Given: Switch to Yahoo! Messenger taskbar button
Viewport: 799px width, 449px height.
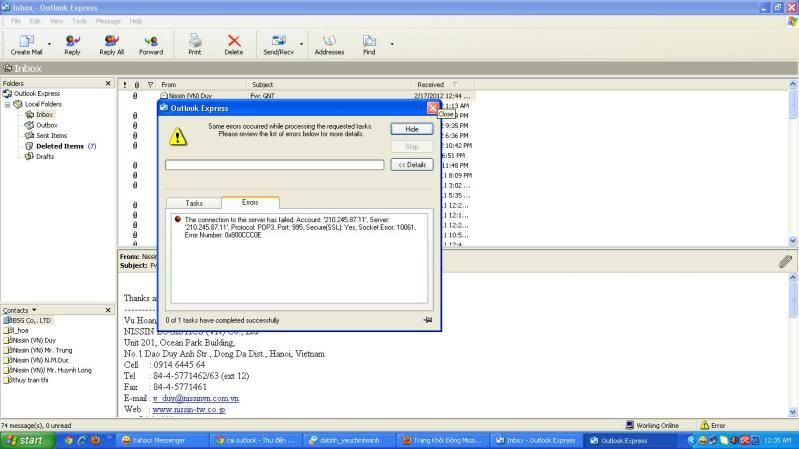Looking at the screenshot, I should 164,440.
